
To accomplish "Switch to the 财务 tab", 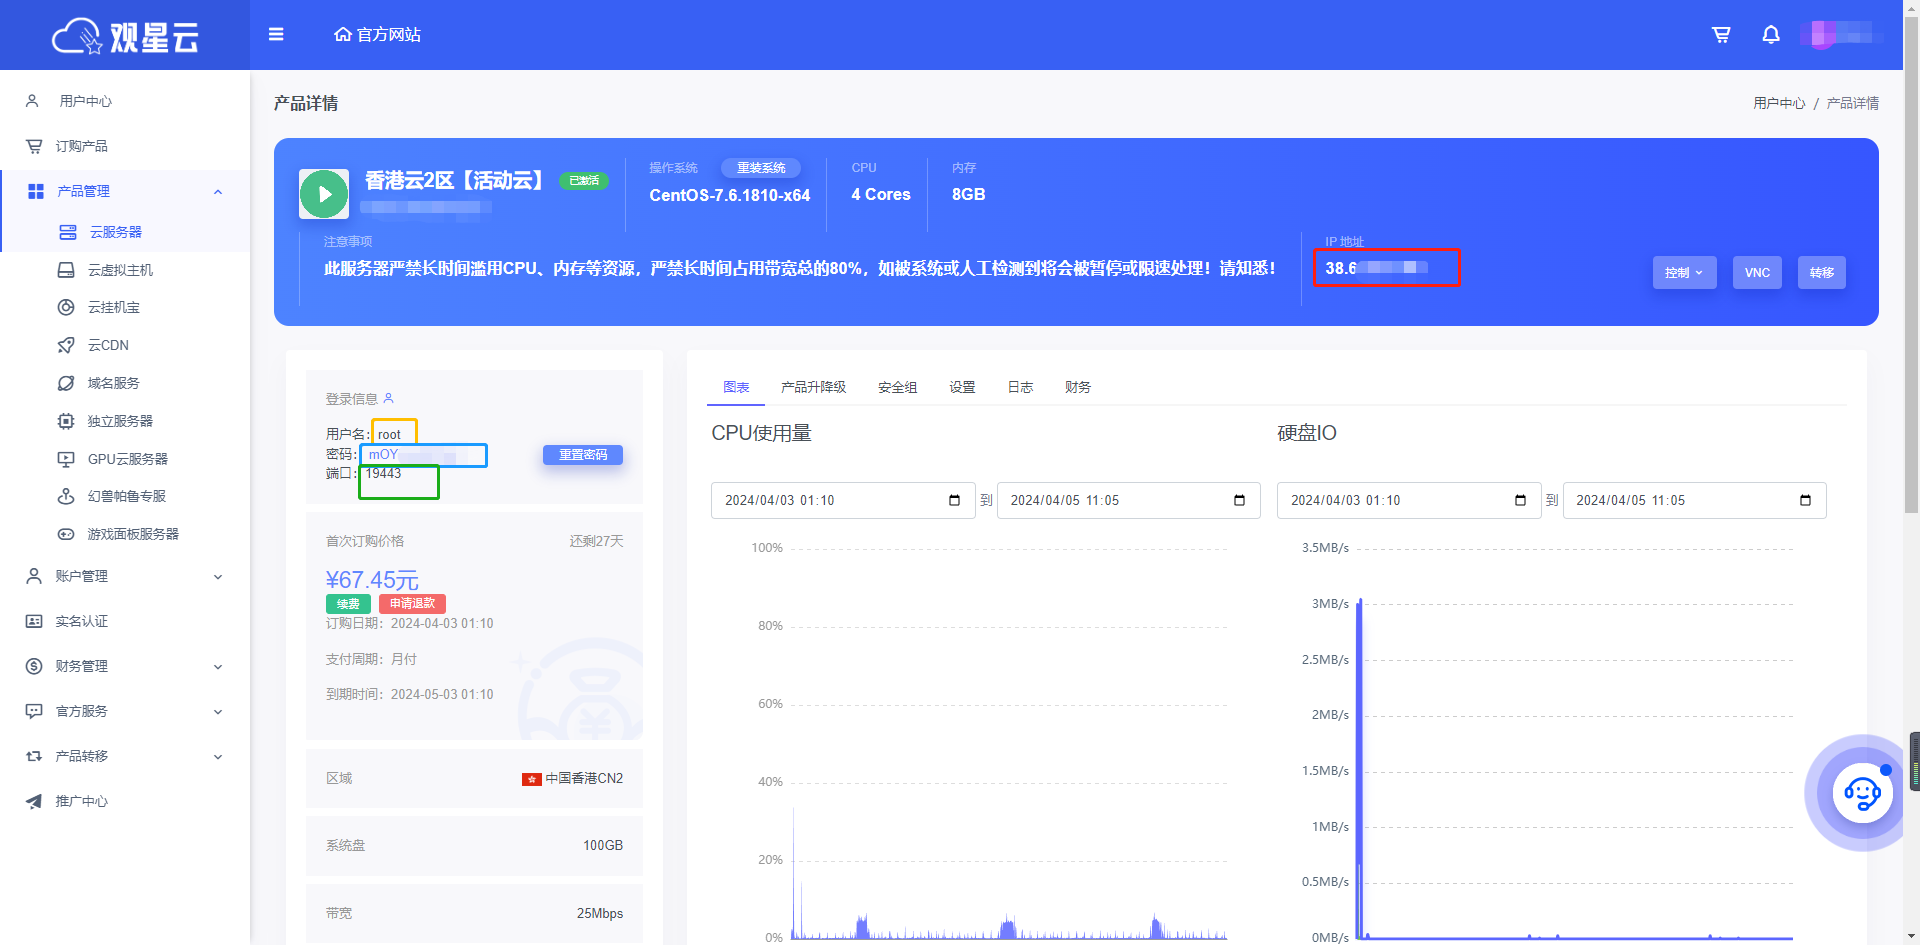I will pyautogui.click(x=1078, y=387).
